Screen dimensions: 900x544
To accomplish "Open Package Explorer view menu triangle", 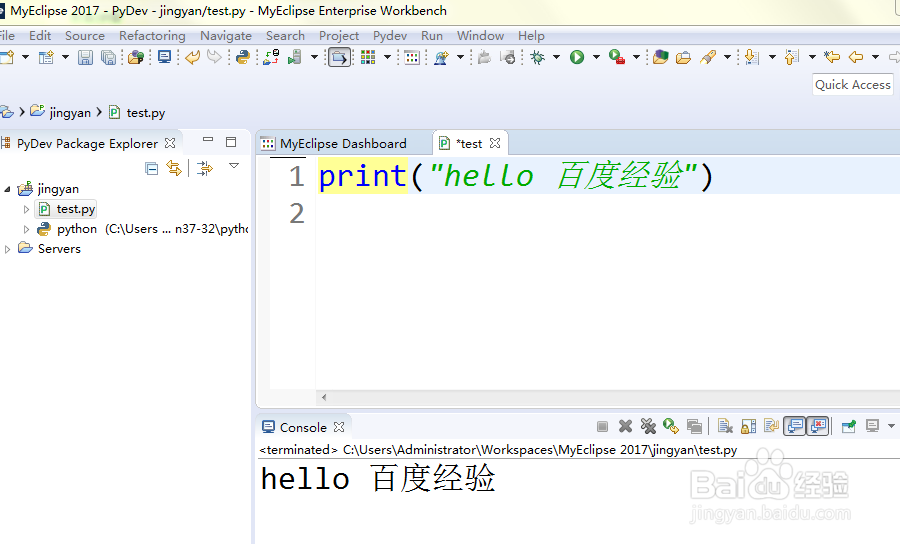I will tap(234, 166).
